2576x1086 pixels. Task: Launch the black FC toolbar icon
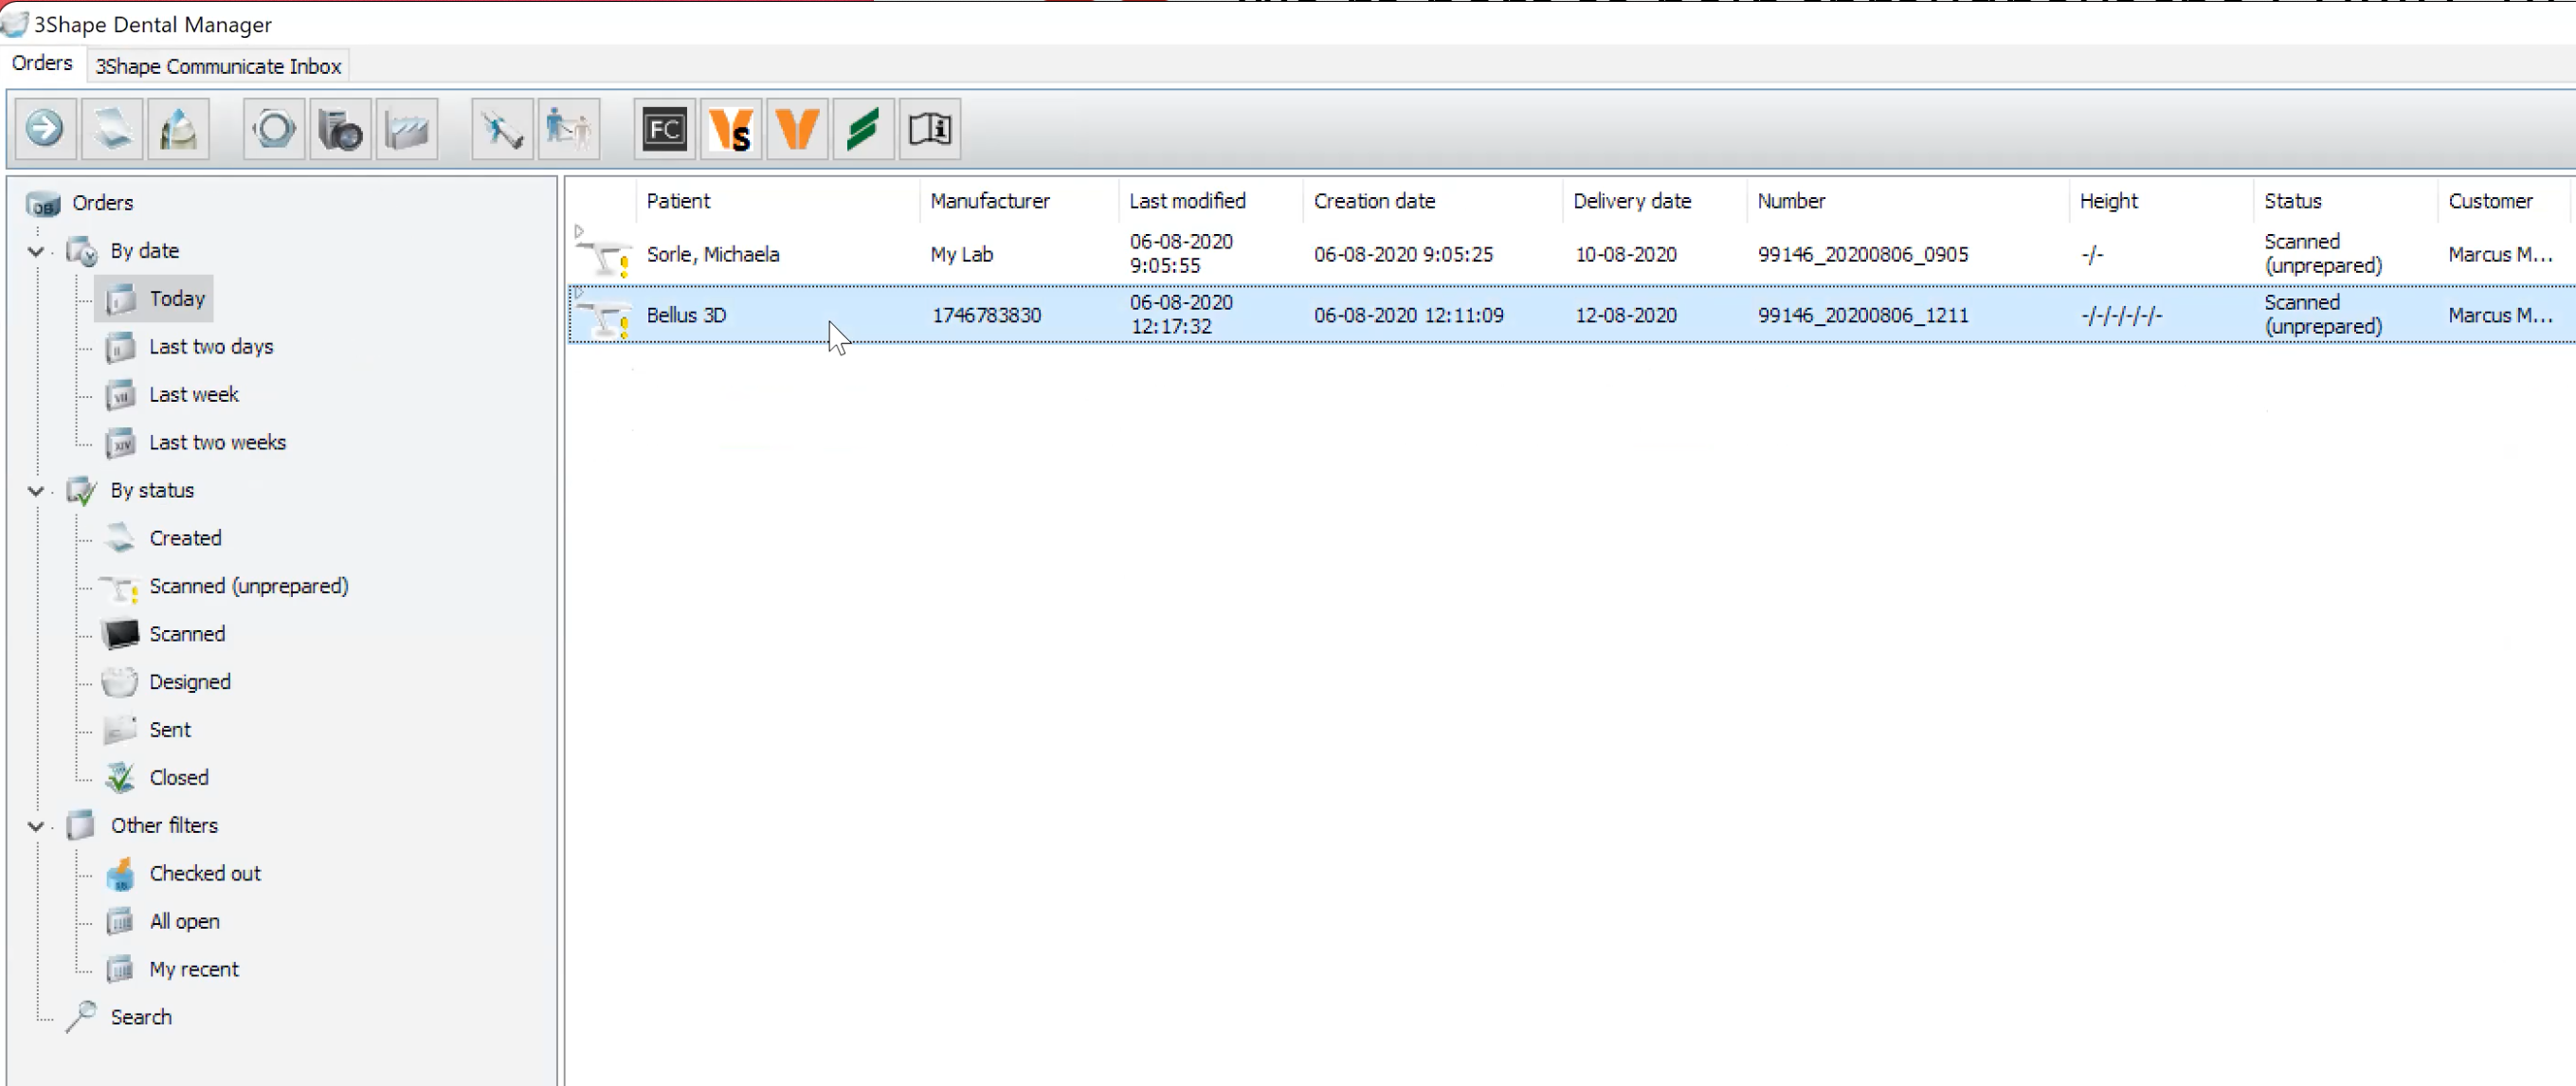click(664, 129)
